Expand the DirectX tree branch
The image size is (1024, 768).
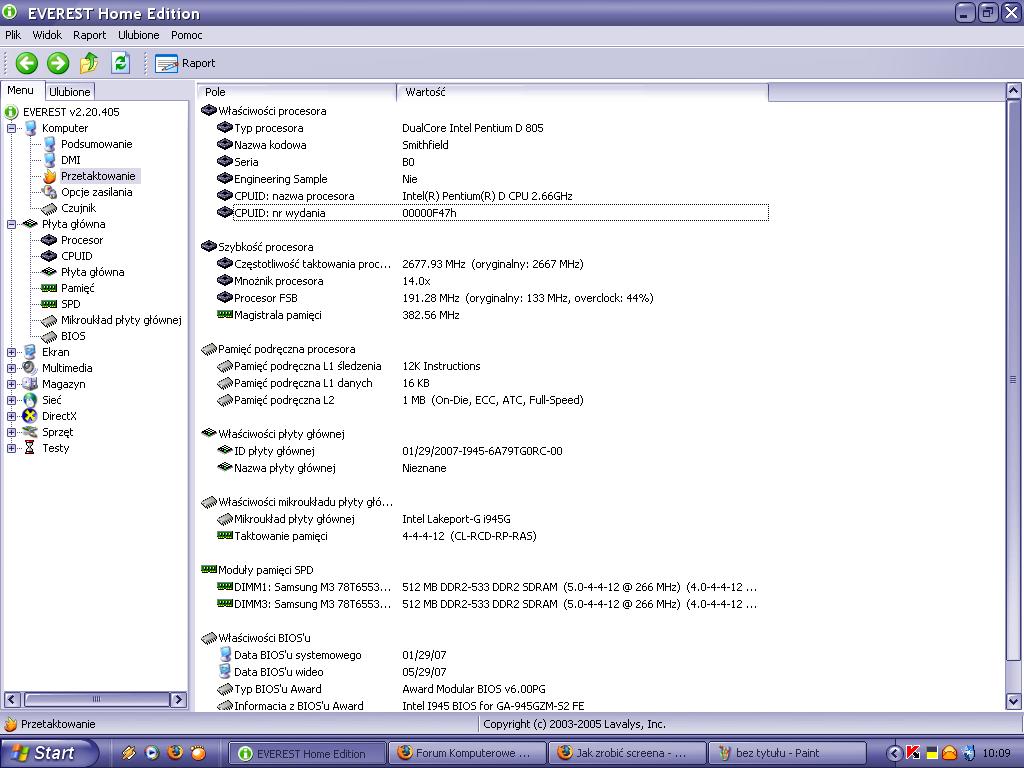tap(11, 416)
